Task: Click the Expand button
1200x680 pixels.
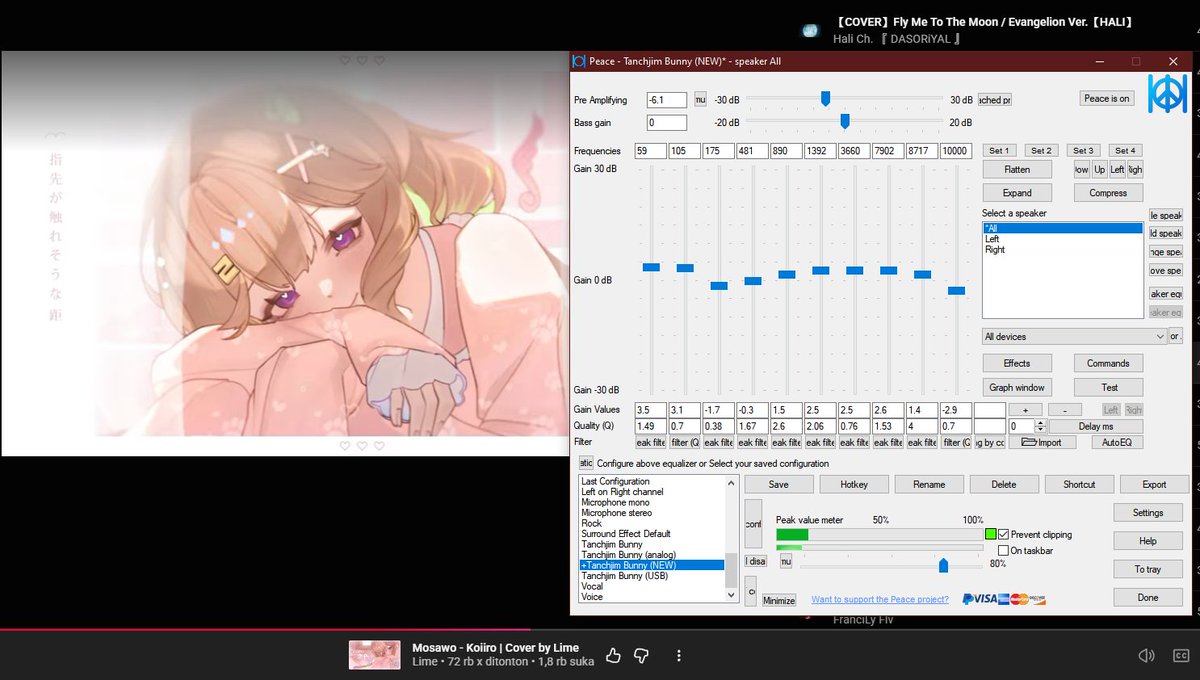Action: pyautogui.click(x=1017, y=193)
